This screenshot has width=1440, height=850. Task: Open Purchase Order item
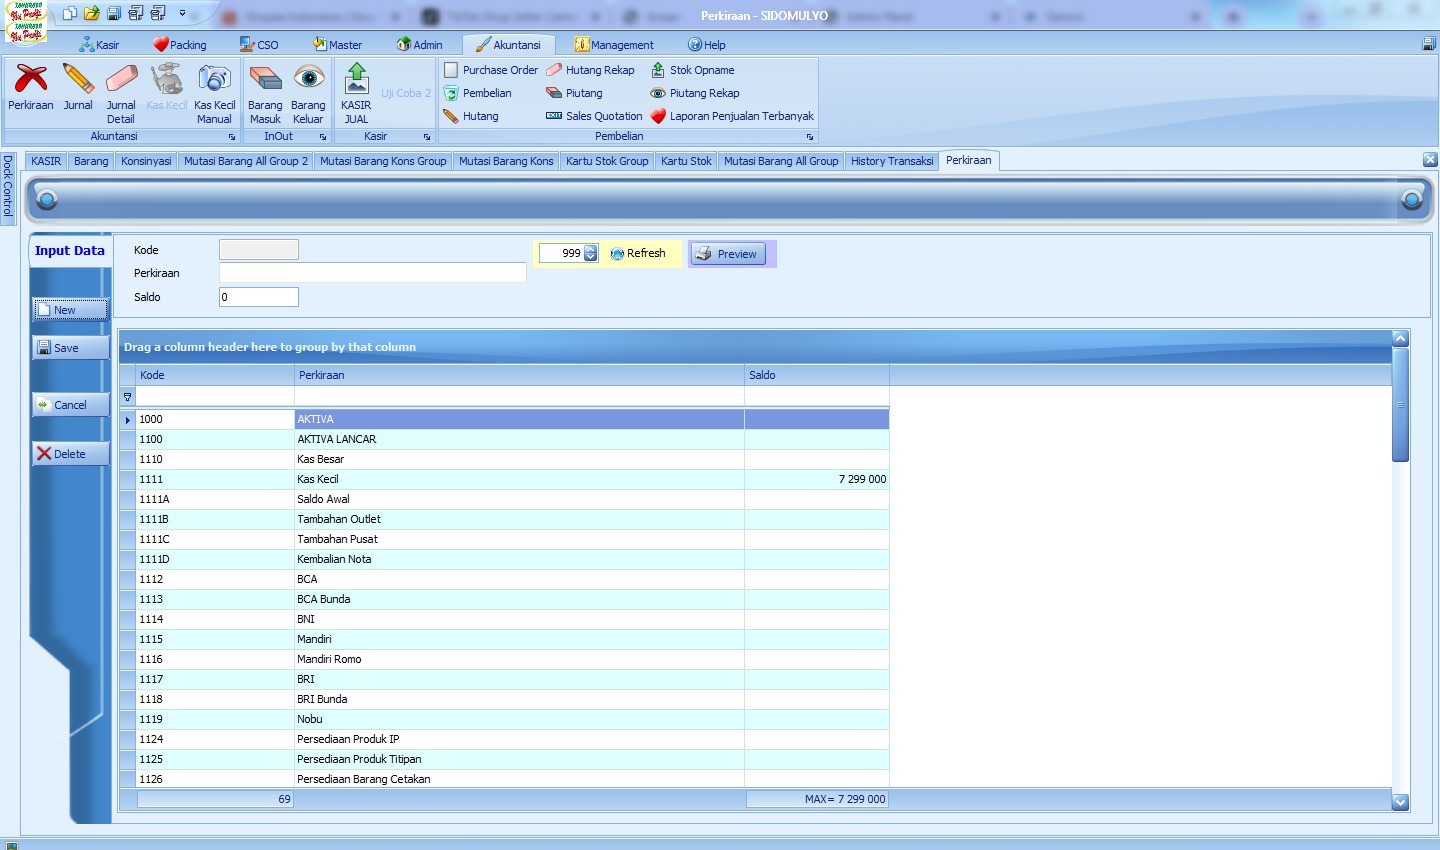click(x=499, y=70)
